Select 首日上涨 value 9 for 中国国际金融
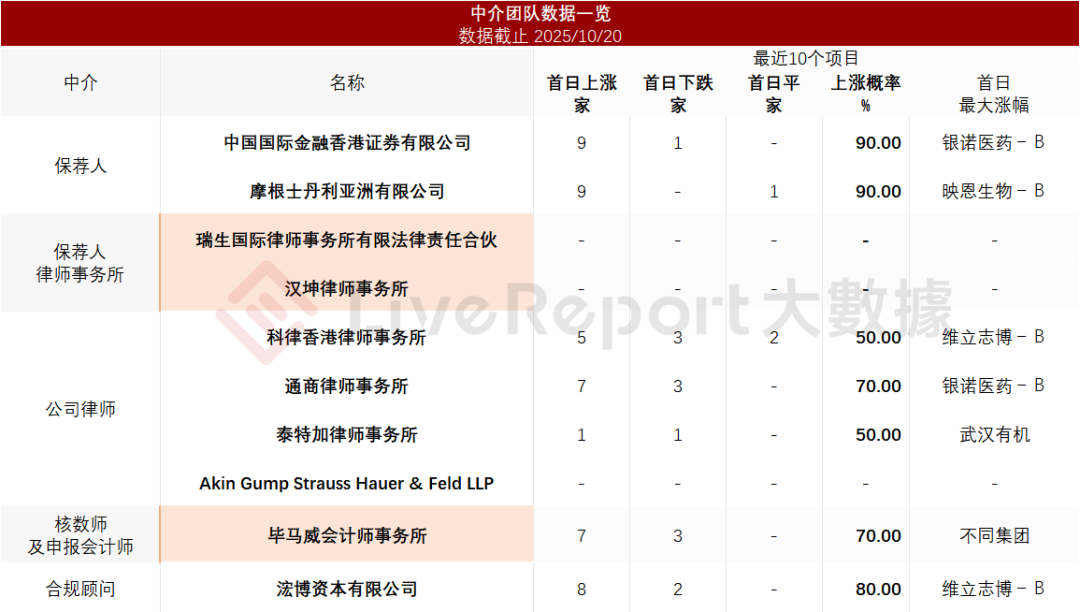 (581, 143)
